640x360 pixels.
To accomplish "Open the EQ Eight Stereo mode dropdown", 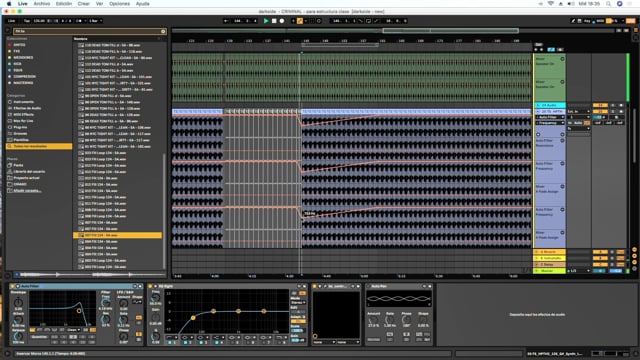I will [298, 303].
